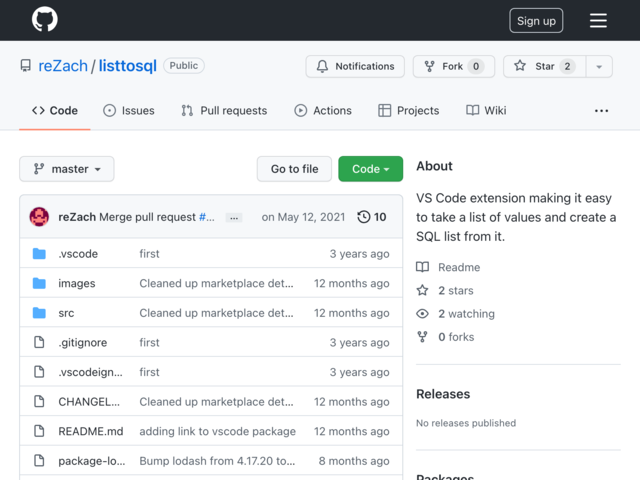Image resolution: width=640 pixels, height=480 pixels.
Task: Open the master branch selector
Action: pyautogui.click(x=67, y=169)
